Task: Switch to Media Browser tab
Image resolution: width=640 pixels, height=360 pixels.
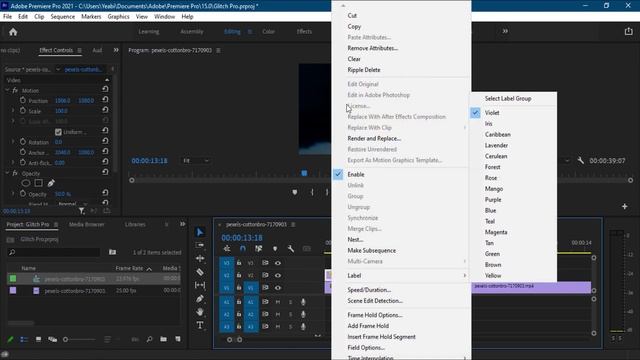Action: click(87, 224)
